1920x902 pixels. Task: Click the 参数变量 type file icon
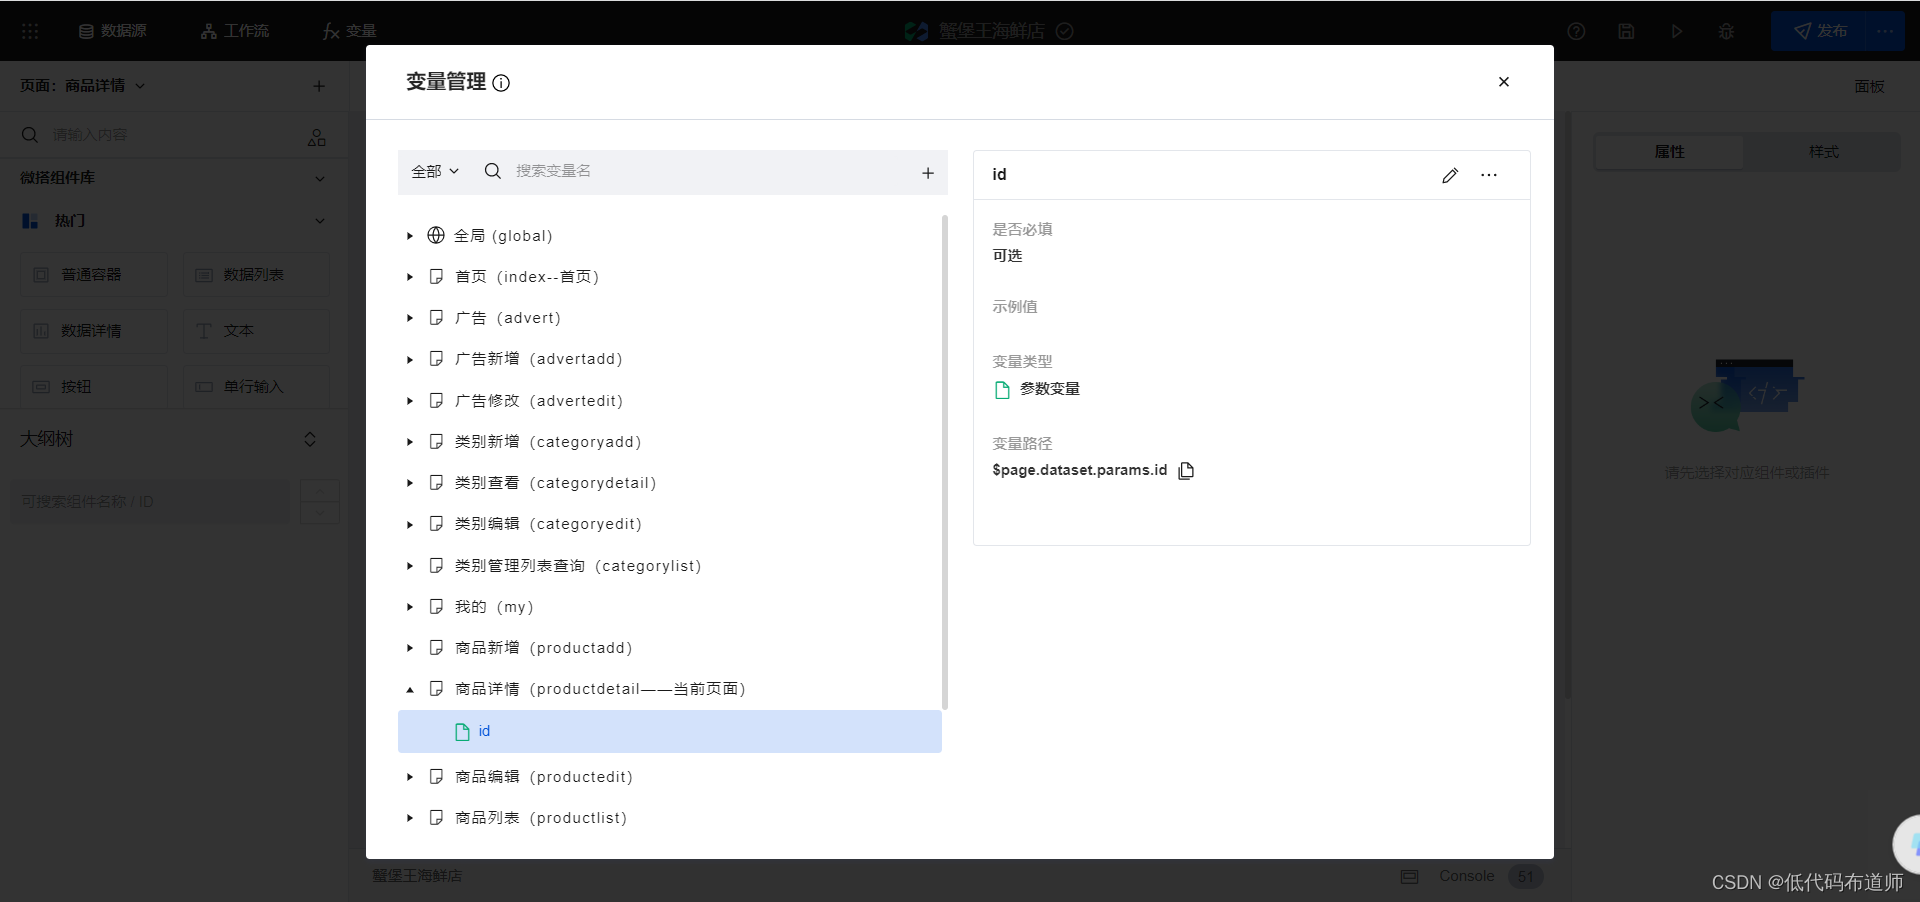tap(1002, 390)
